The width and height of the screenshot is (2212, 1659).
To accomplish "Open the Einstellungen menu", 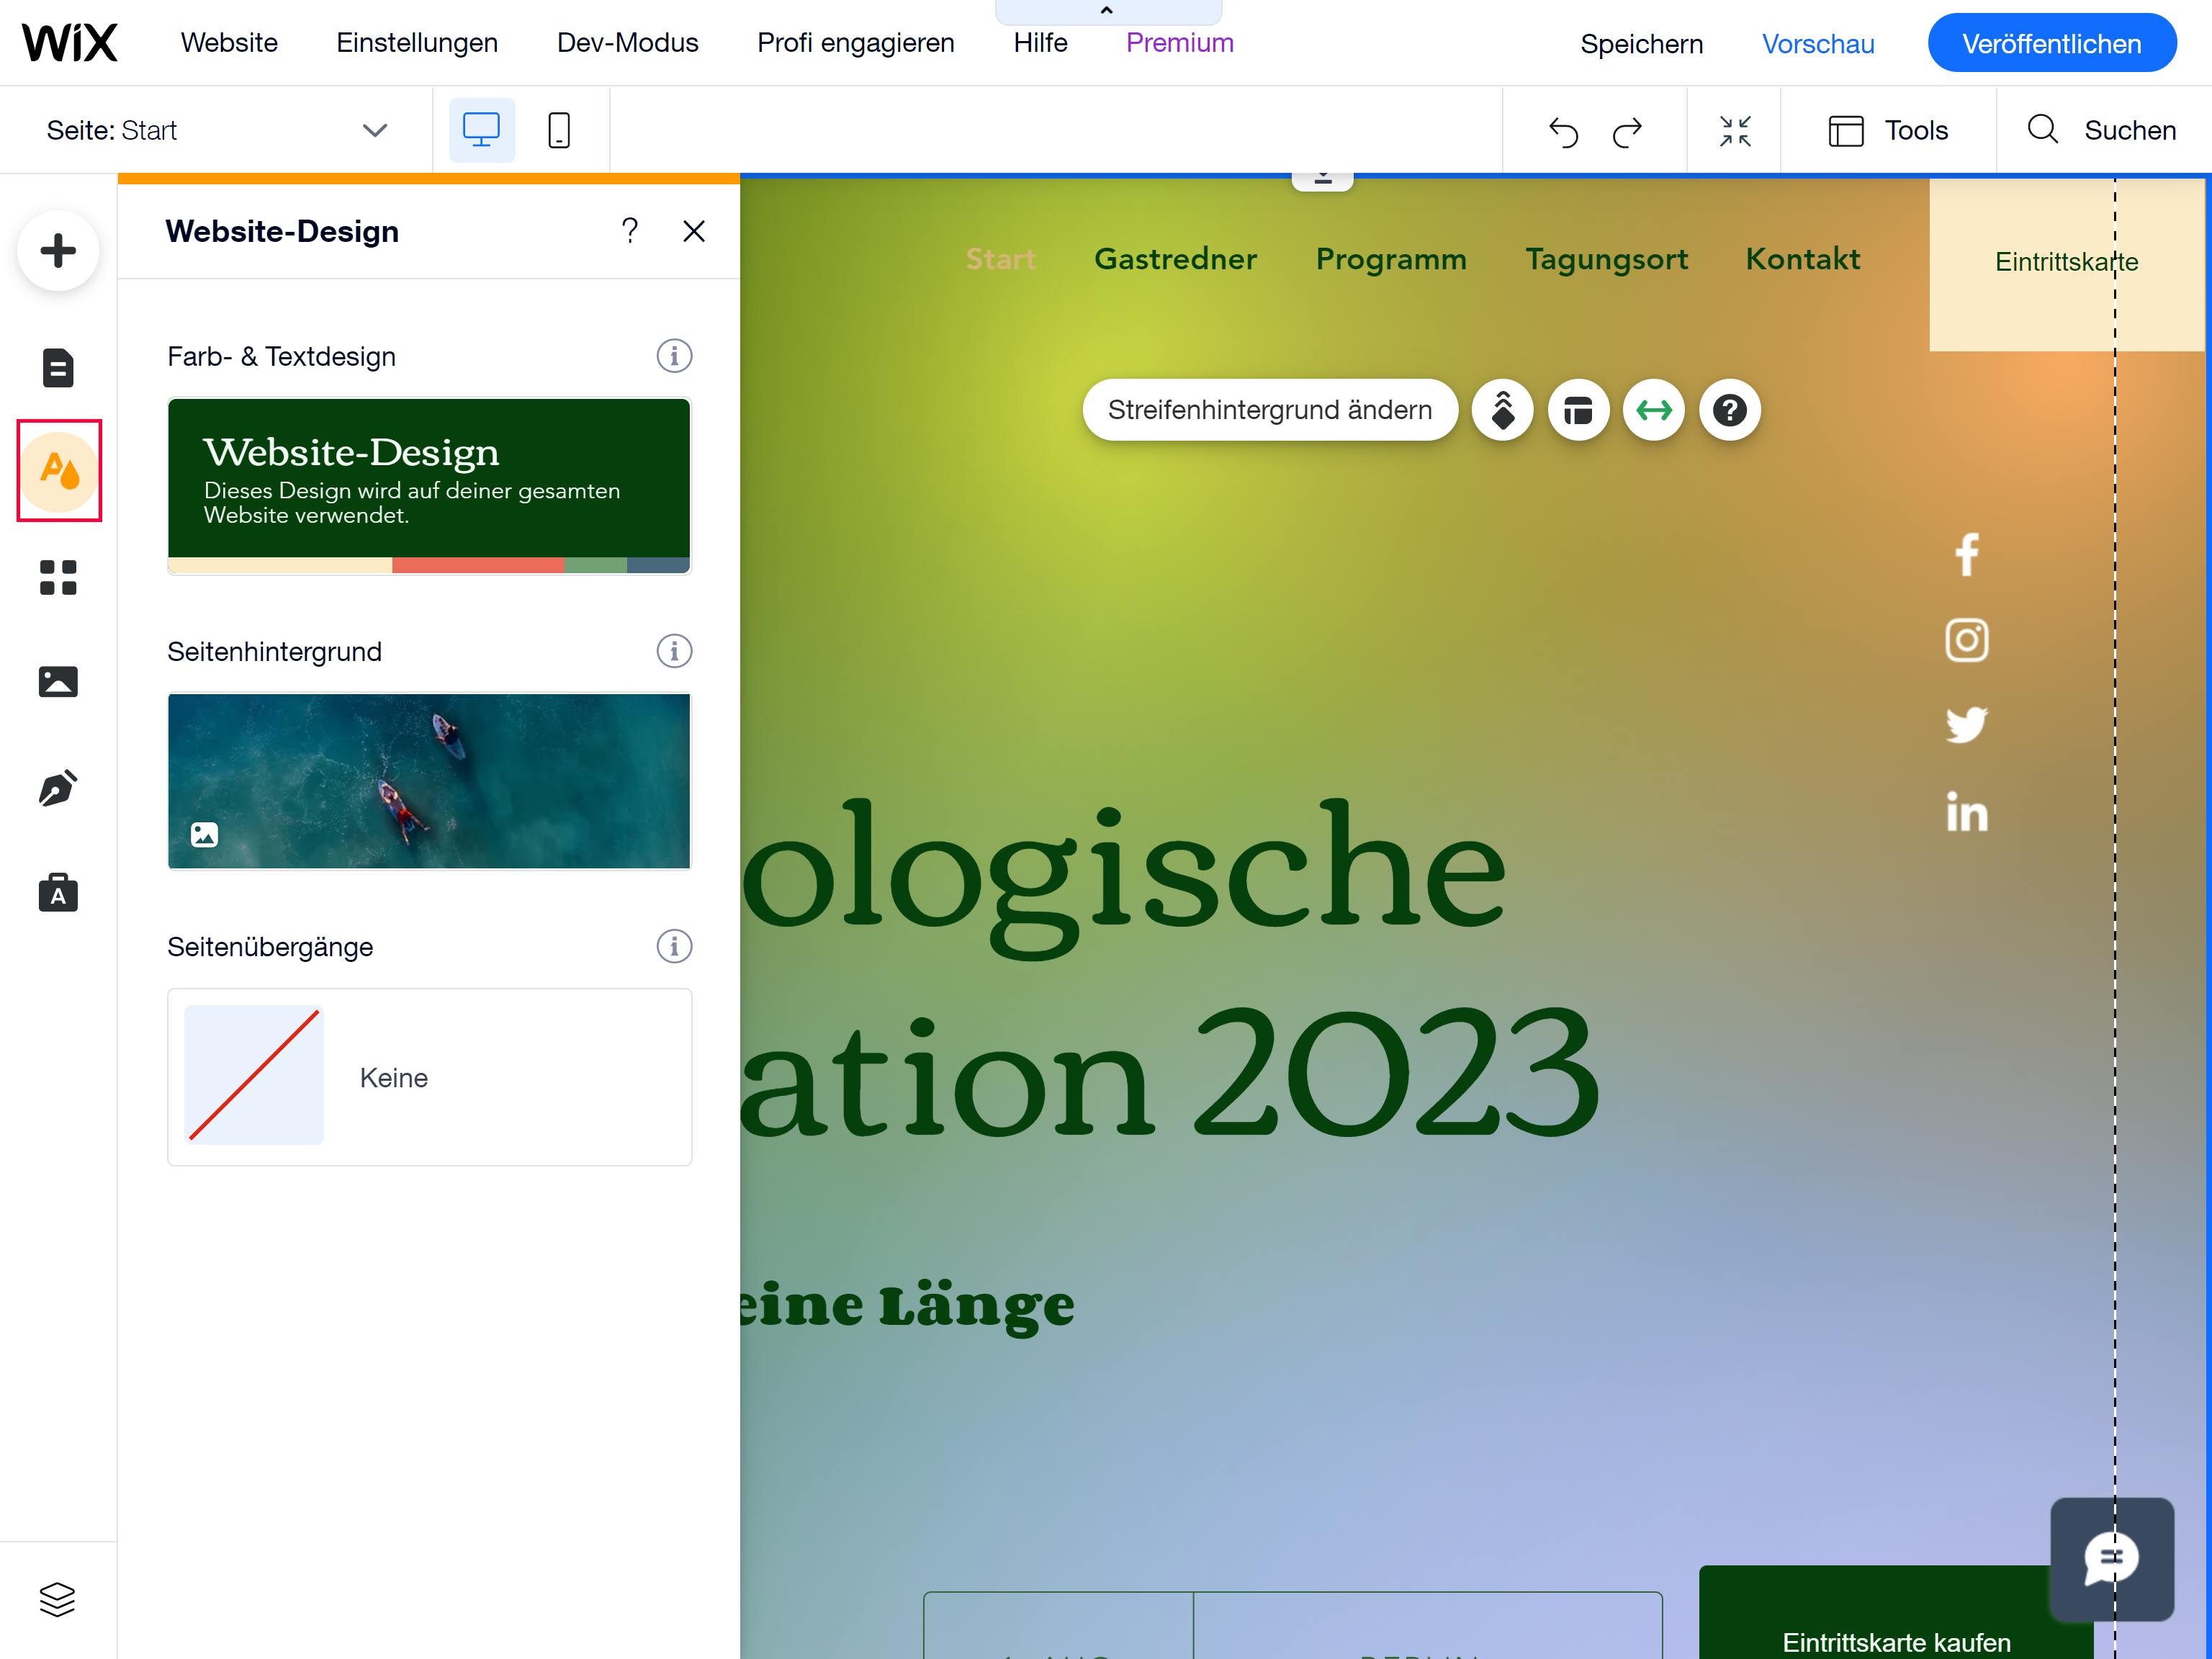I will tap(417, 42).
